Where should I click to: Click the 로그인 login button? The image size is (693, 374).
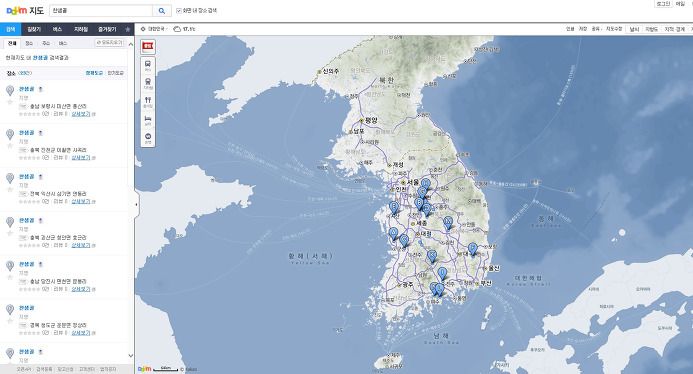(663, 4)
